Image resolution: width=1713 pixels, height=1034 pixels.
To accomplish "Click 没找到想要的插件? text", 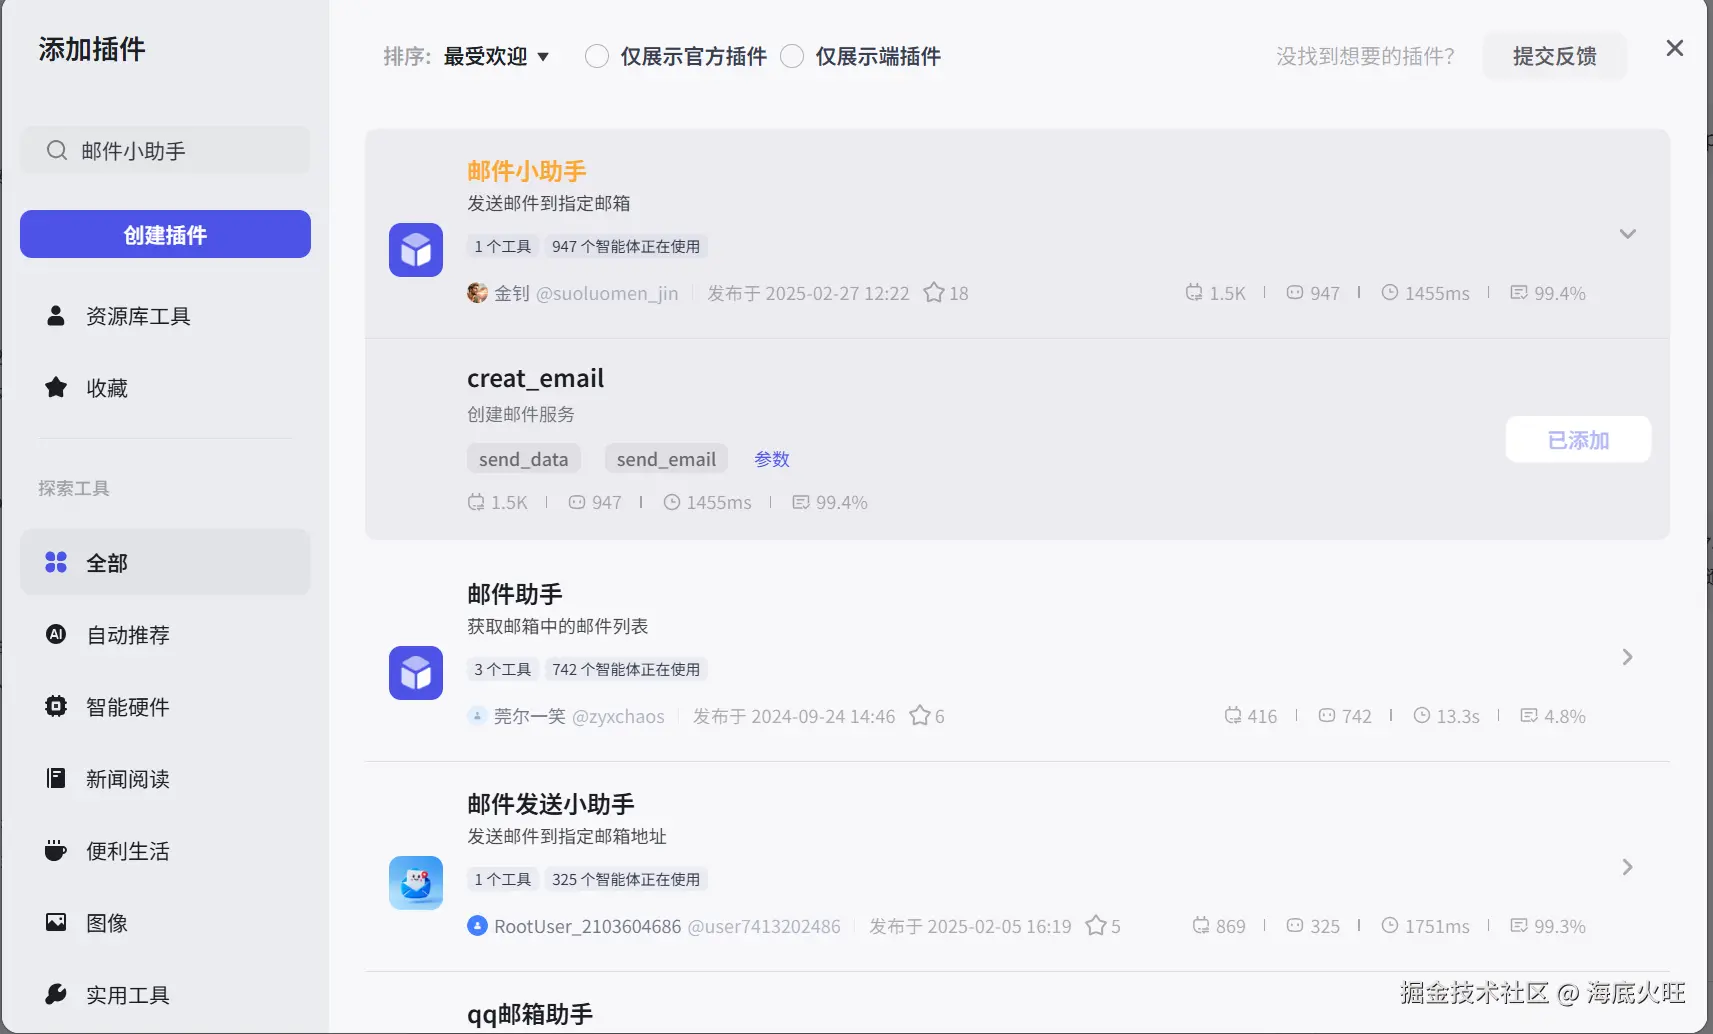I will pos(1365,56).
